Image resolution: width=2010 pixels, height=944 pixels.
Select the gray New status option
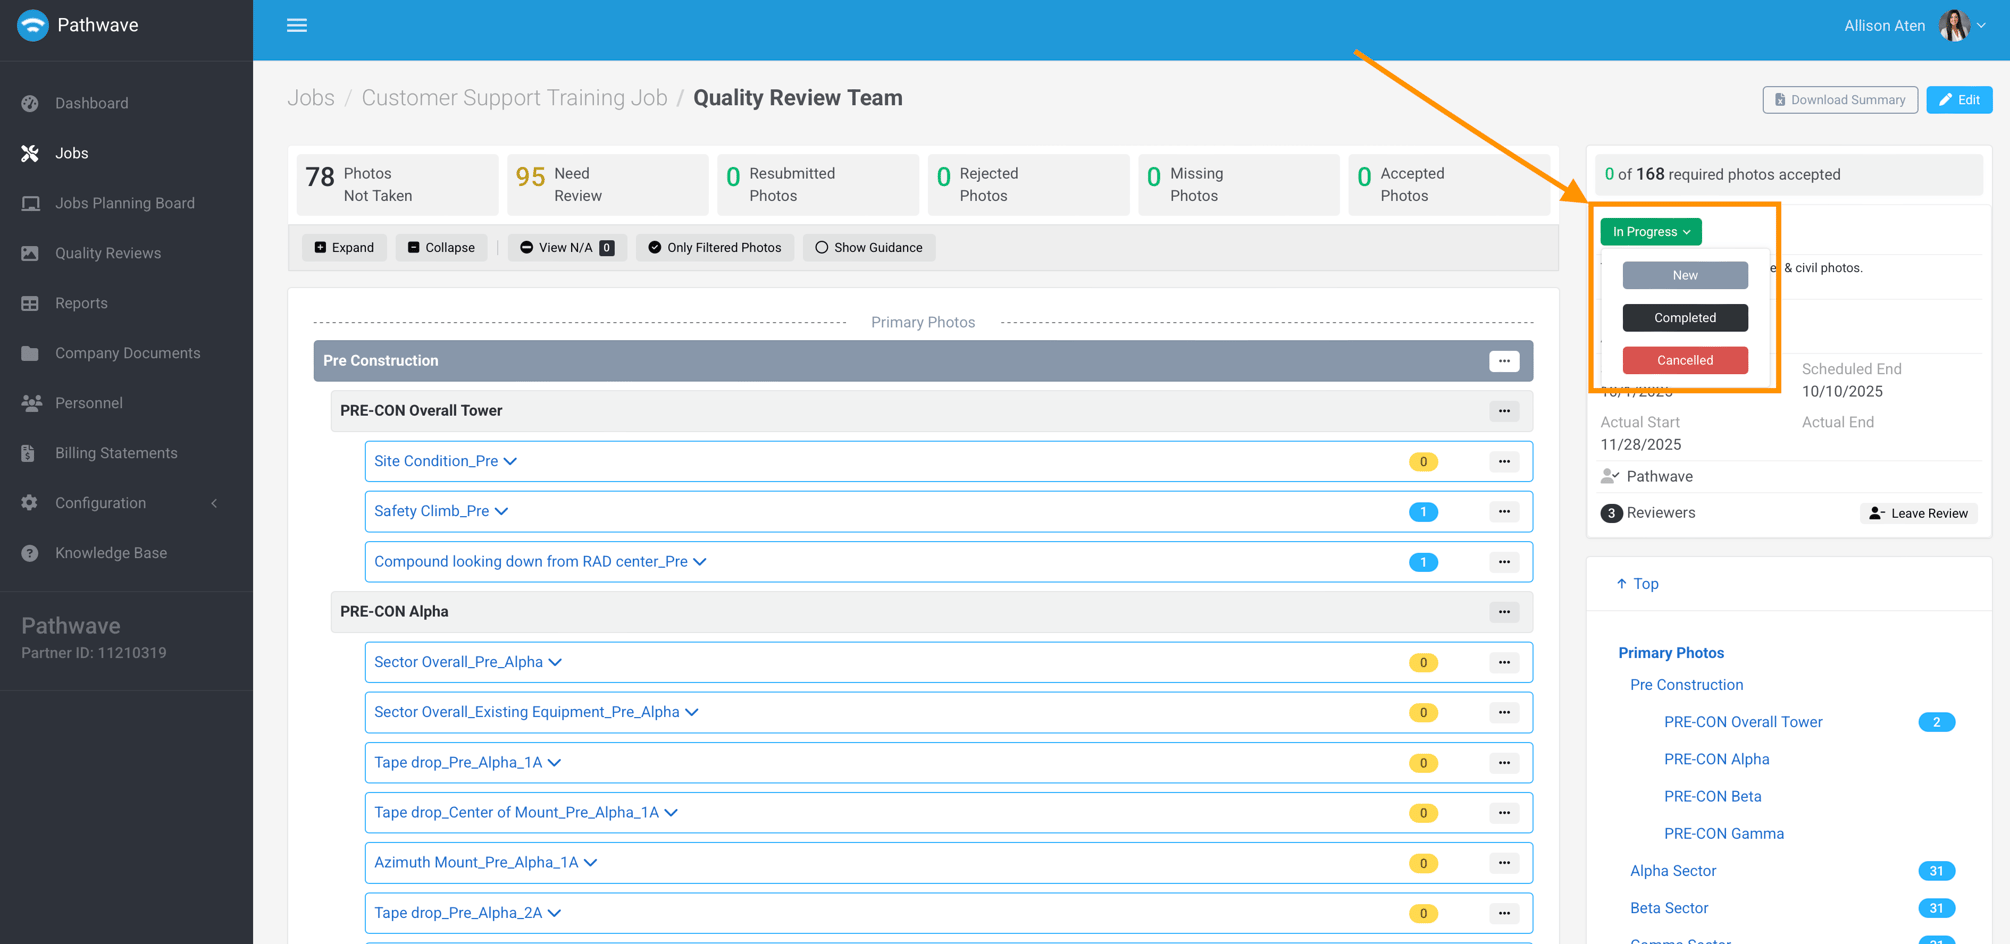1685,275
